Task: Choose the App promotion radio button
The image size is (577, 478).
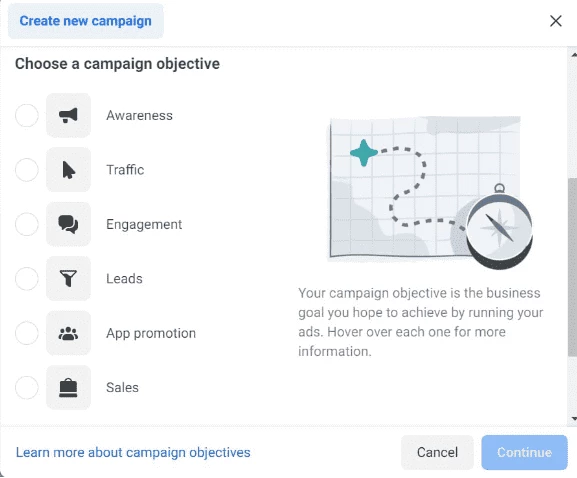Action: coord(26,333)
